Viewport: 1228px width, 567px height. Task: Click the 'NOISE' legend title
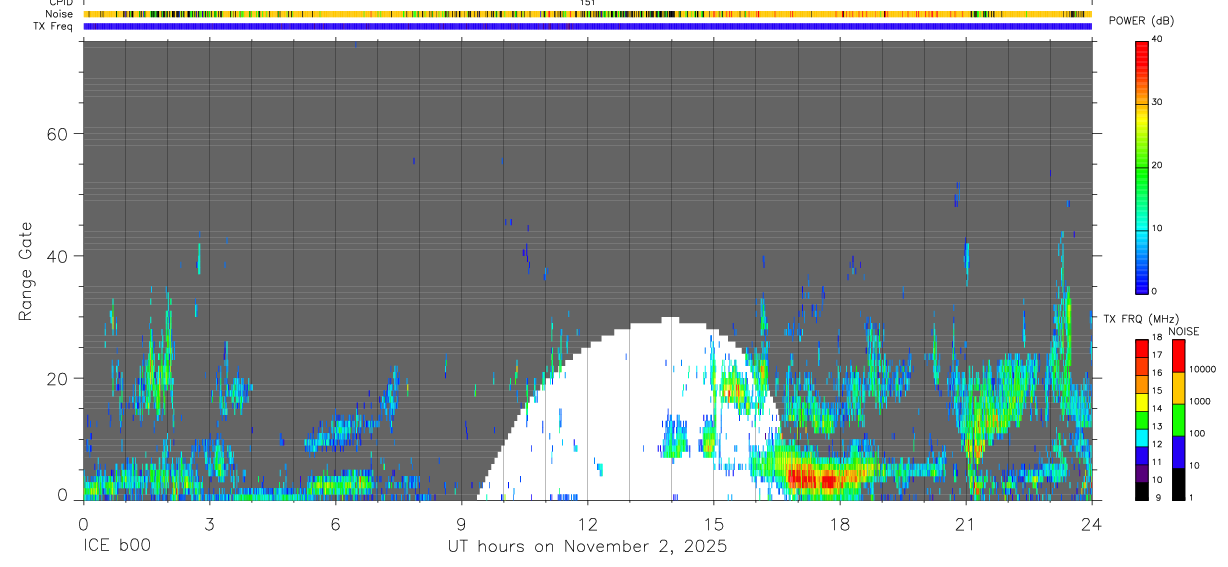(1183, 331)
